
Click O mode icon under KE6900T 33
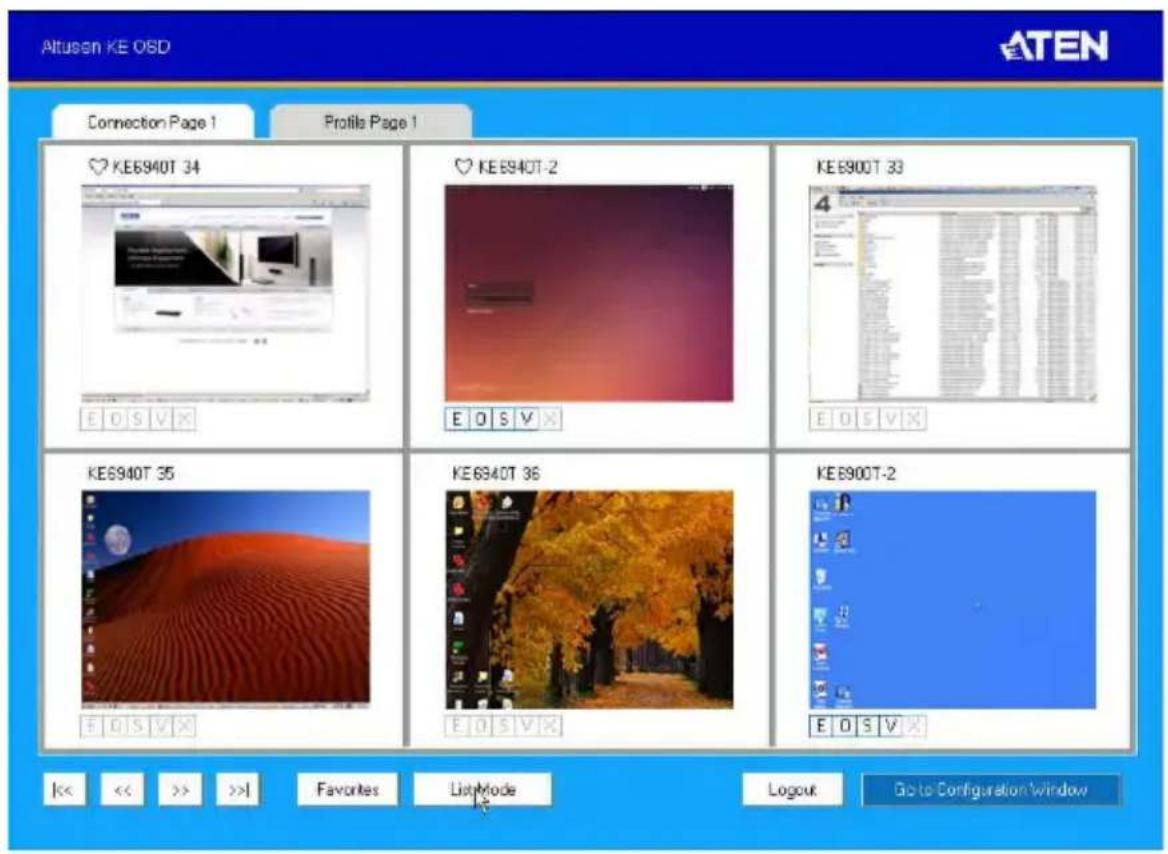coord(845,419)
